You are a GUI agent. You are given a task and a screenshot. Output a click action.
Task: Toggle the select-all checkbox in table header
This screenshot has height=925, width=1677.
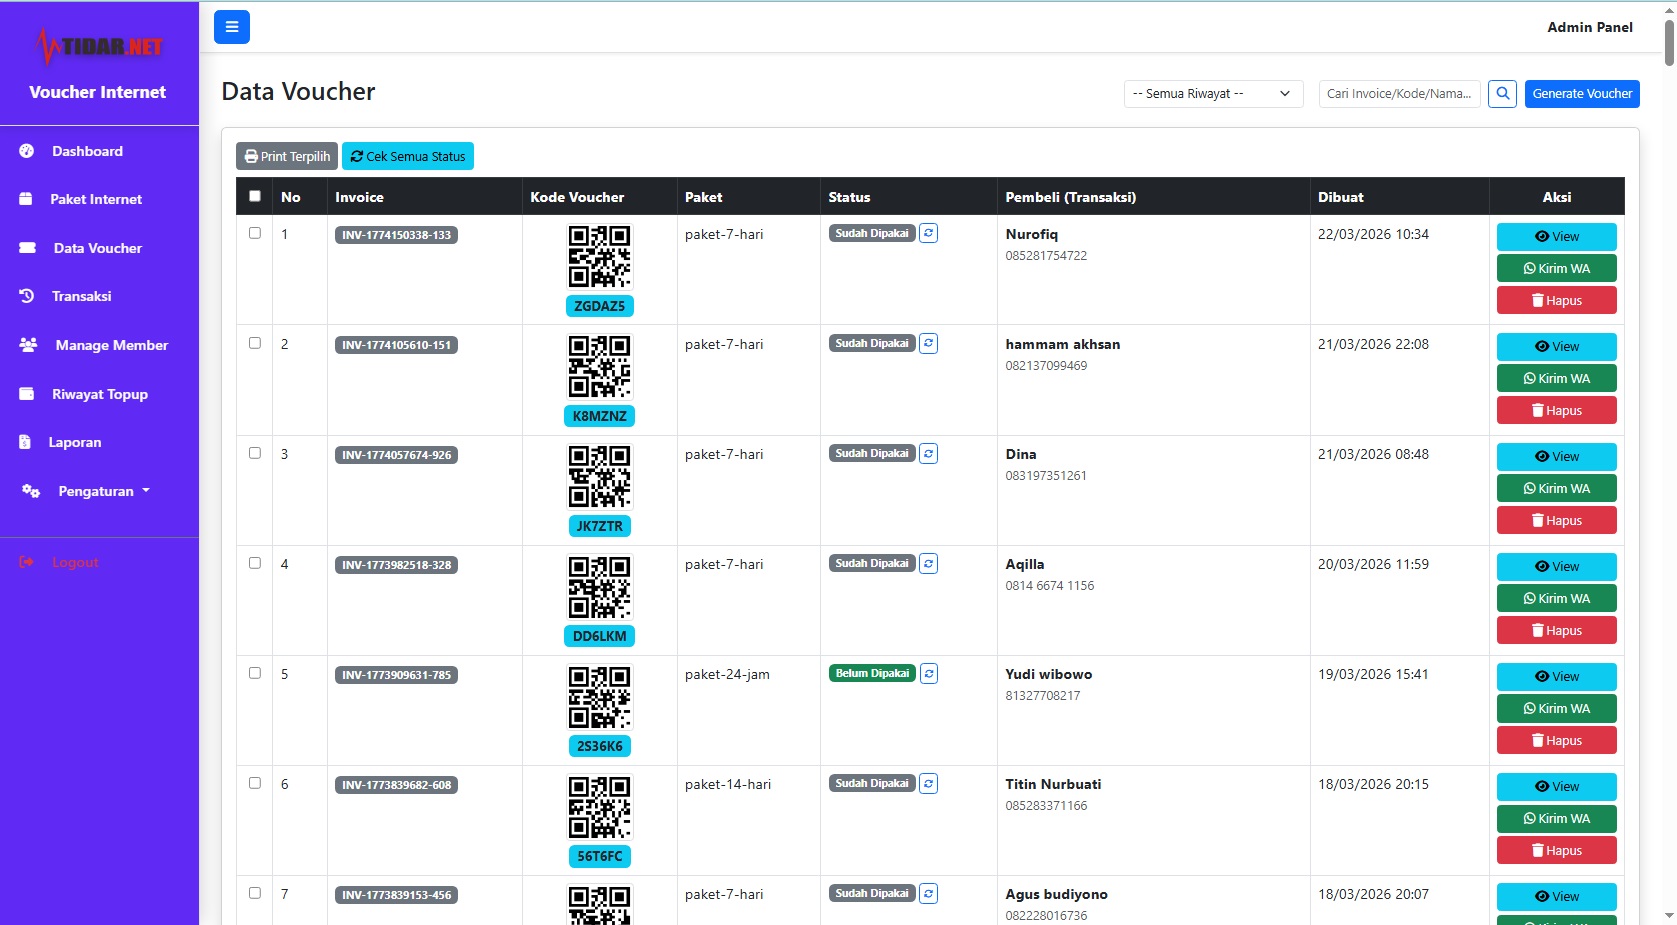pos(255,196)
